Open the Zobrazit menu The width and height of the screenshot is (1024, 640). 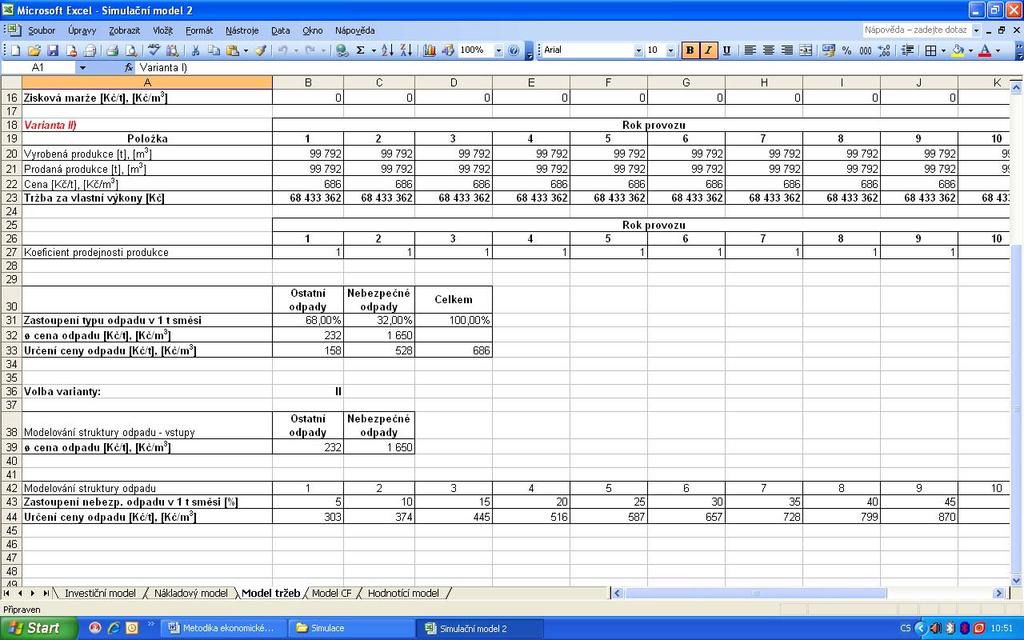(x=124, y=31)
